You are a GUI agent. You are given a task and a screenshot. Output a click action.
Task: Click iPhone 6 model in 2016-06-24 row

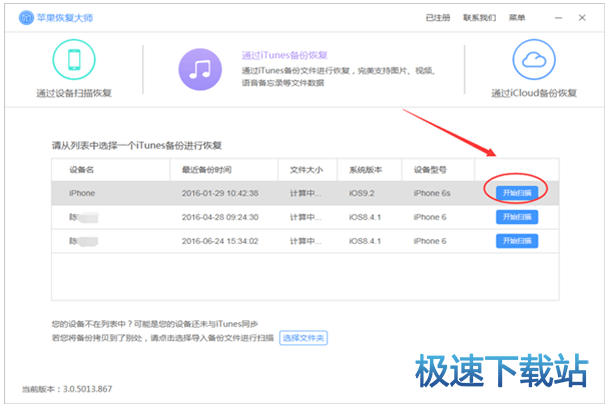430,241
